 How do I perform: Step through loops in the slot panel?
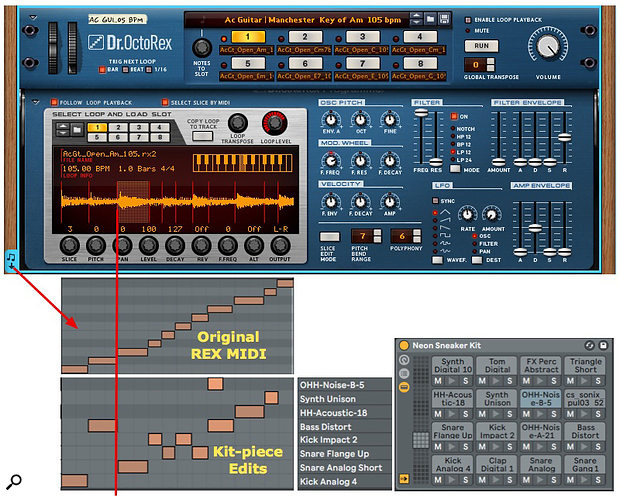pyautogui.click(x=63, y=129)
